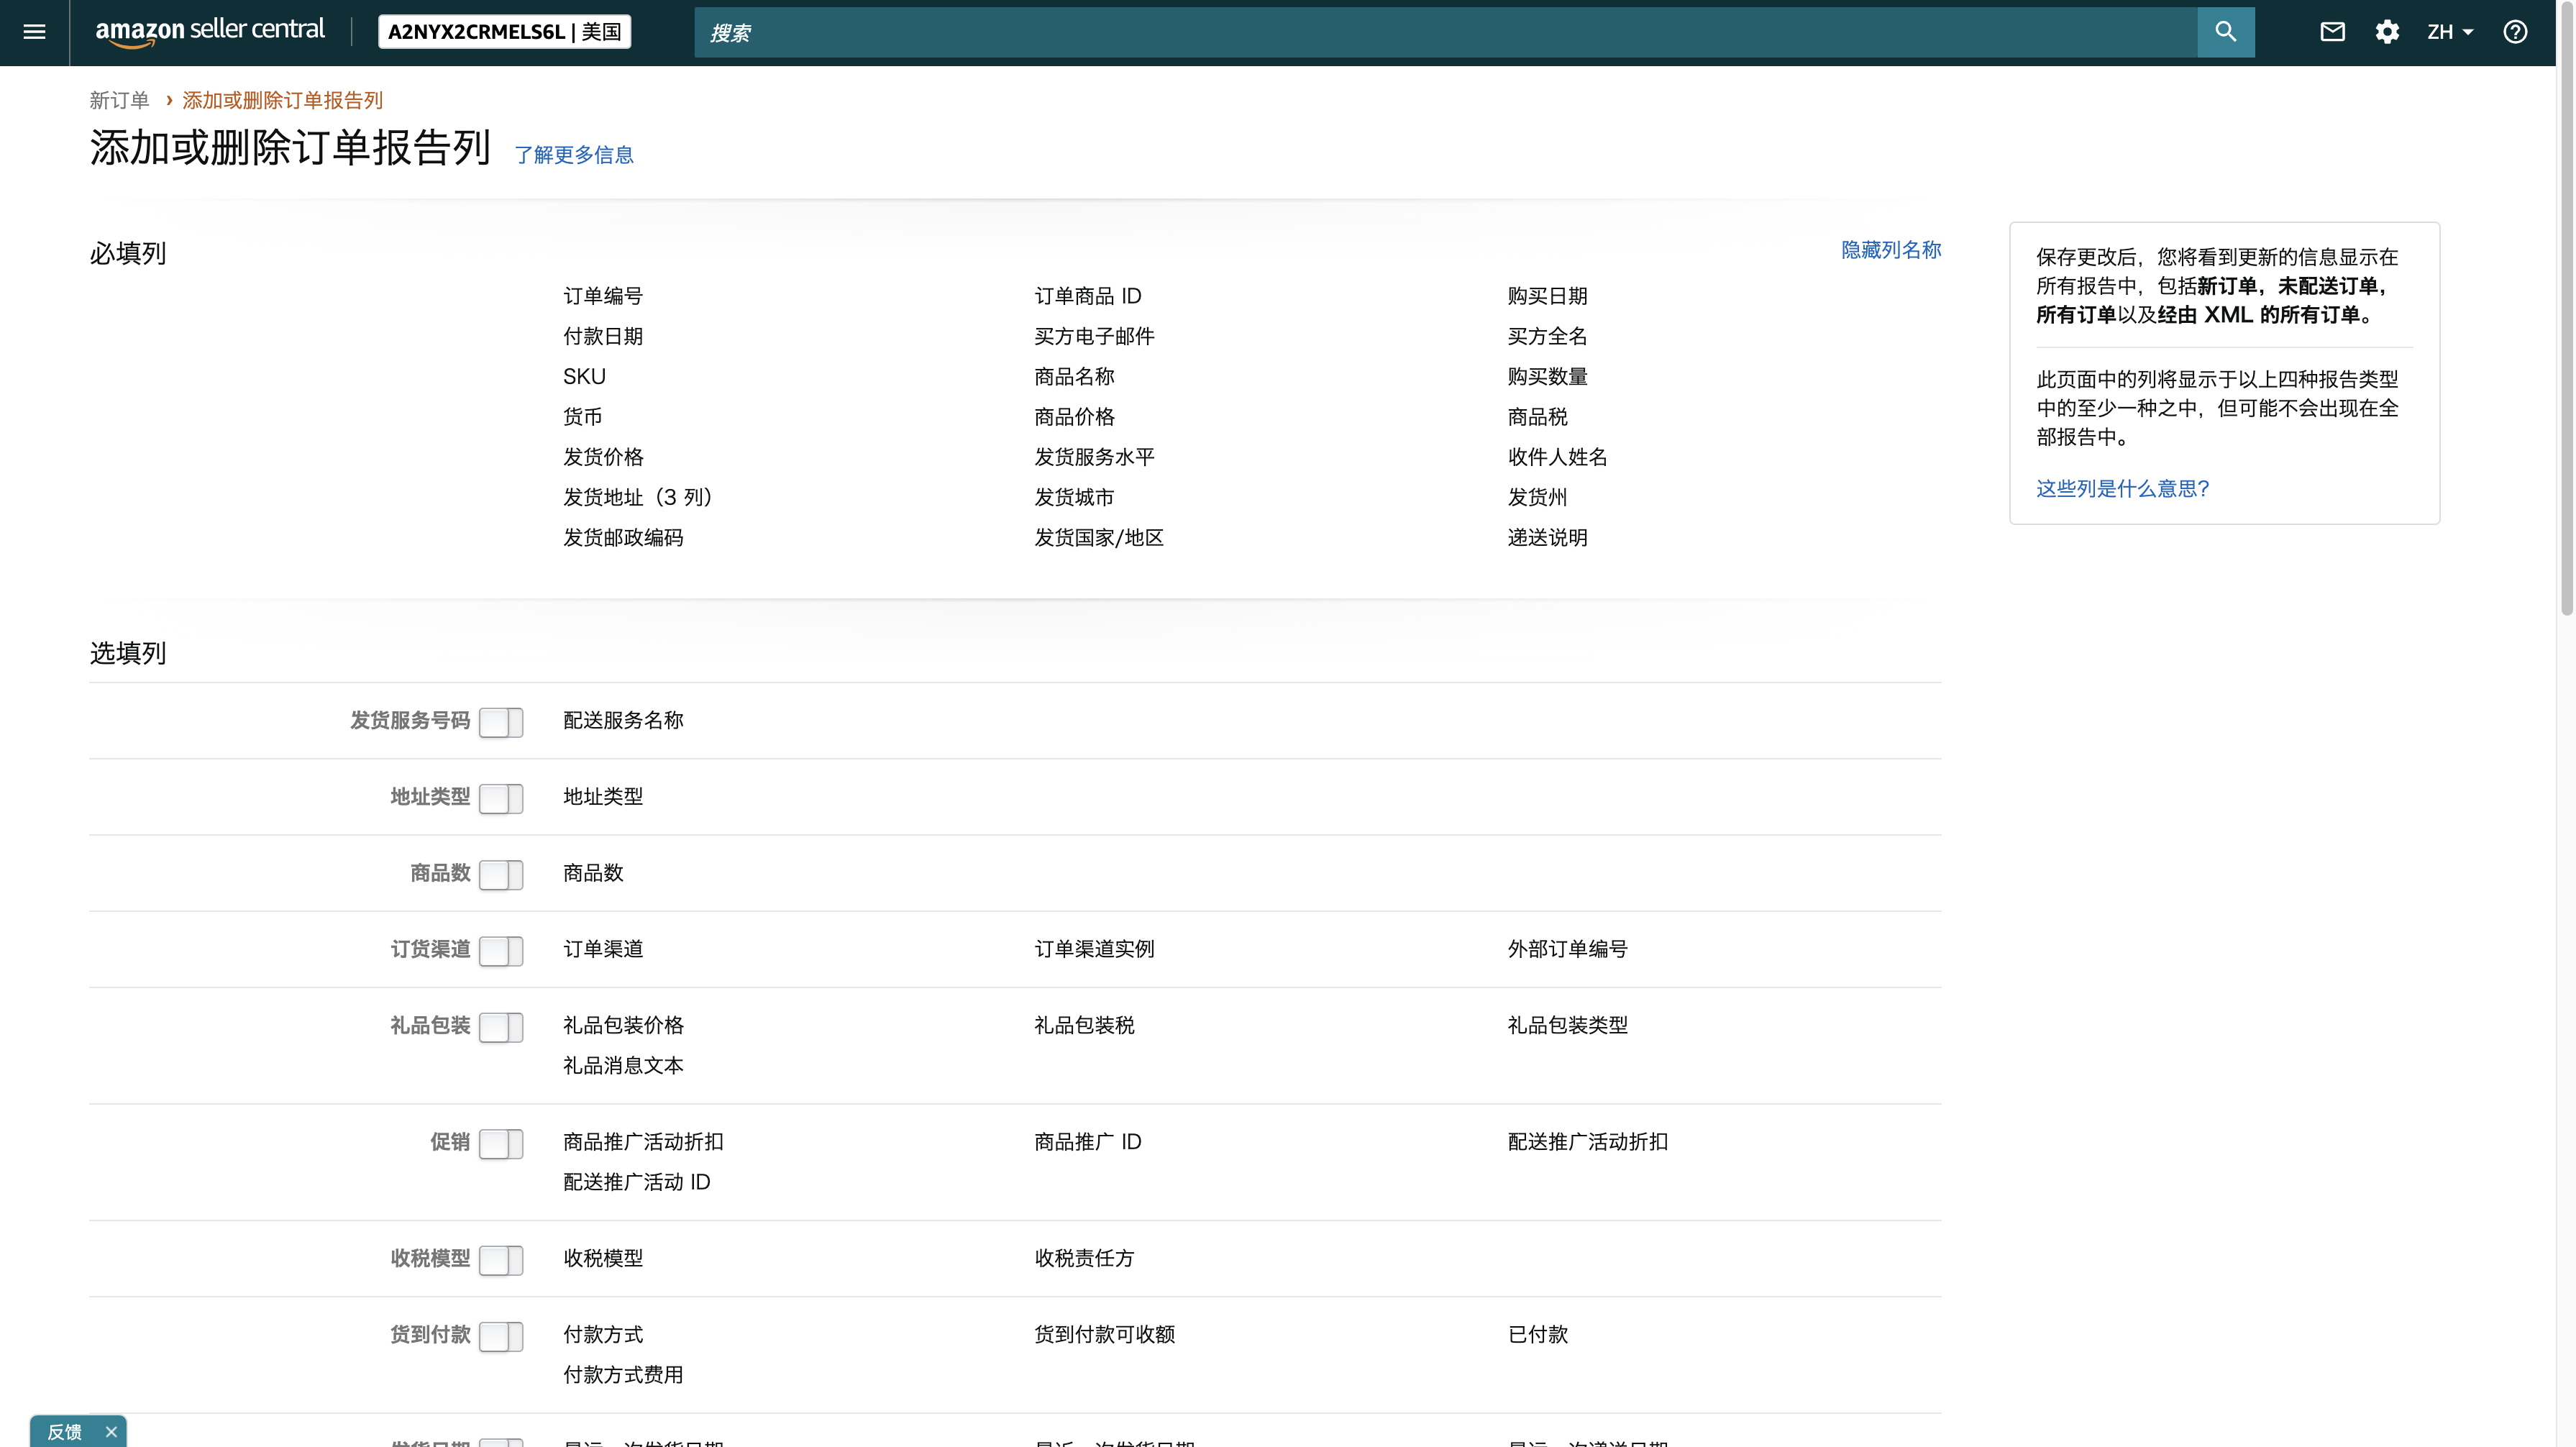
Task: Click the 添加或删除订单报告列 breadcrumb
Action: pyautogui.click(x=282, y=100)
